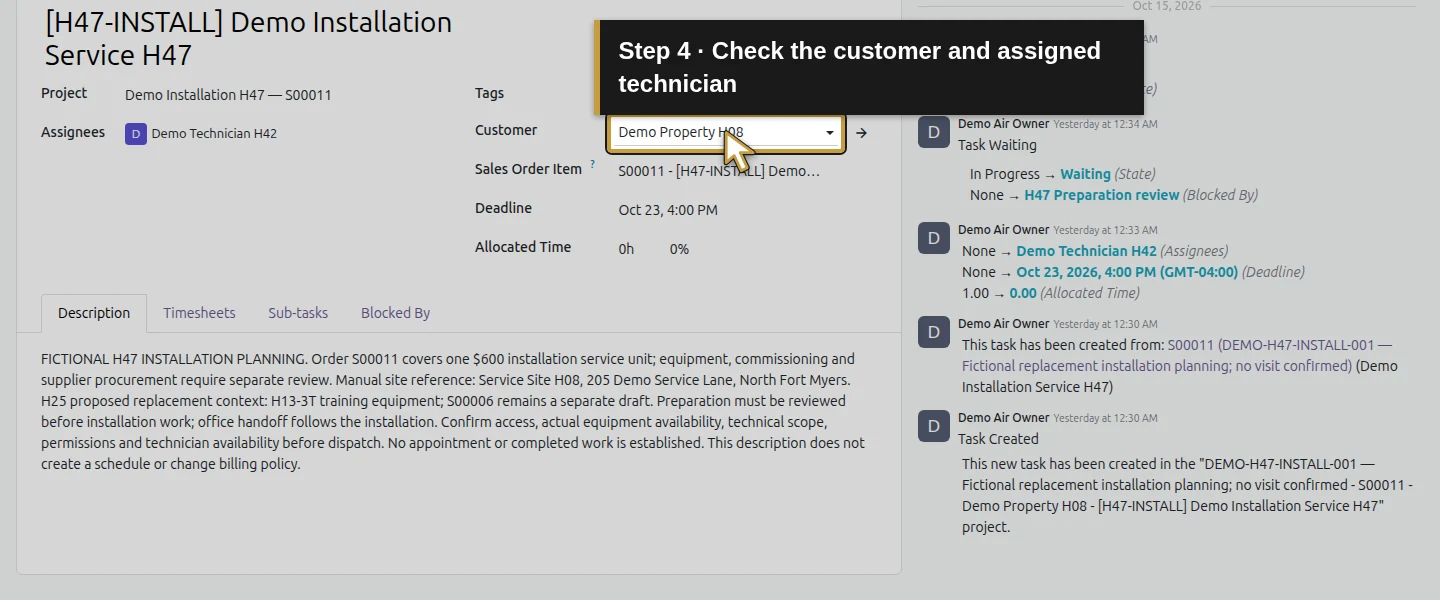Click into the task description text

[x=454, y=411]
